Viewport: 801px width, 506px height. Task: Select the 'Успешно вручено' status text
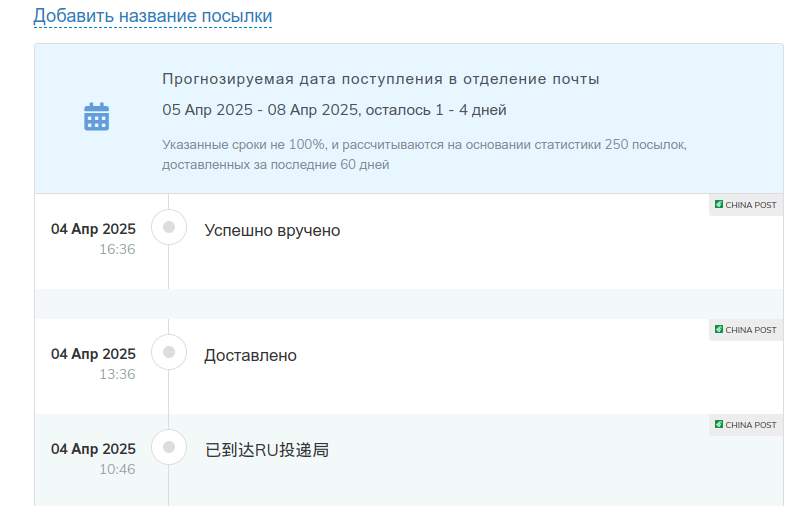(272, 230)
